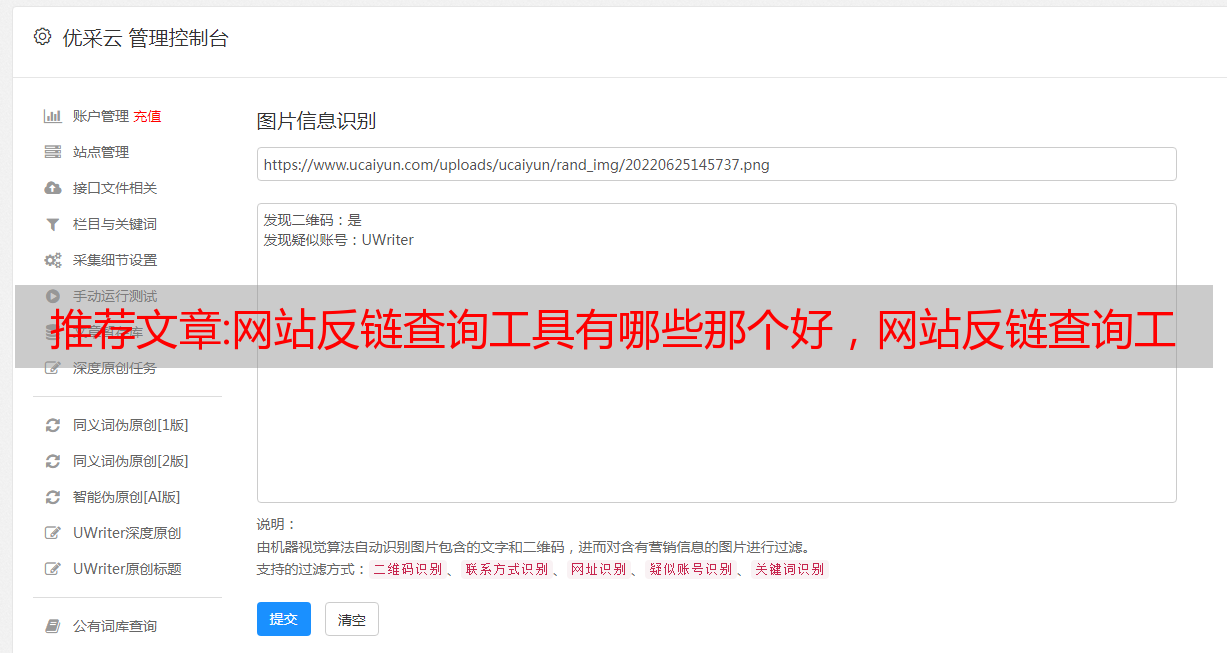The image size is (1227, 653).
Task: Click the edit icon for UWriter深度原创
Action: 53,533
